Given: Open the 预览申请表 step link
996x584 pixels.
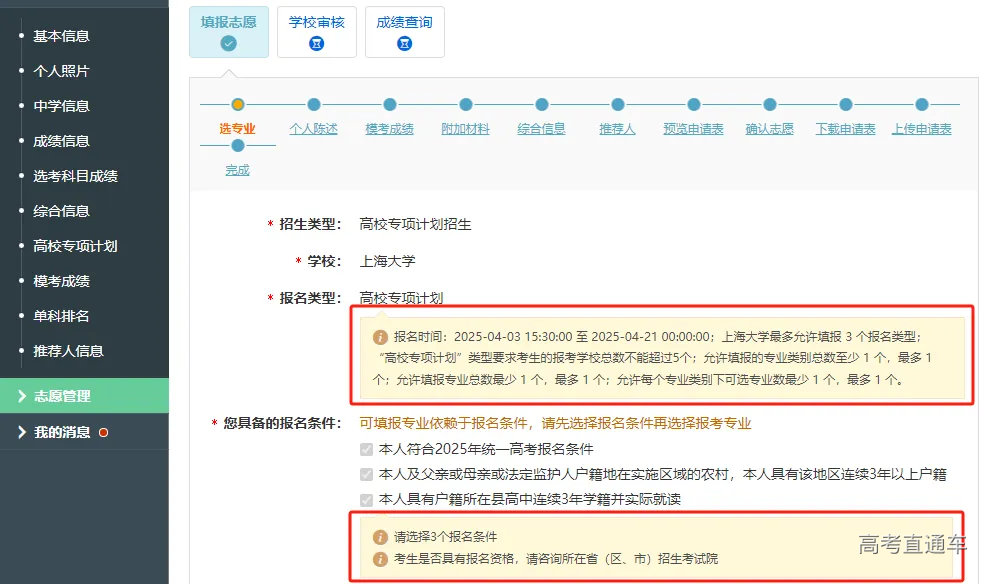Looking at the screenshot, I should (694, 127).
